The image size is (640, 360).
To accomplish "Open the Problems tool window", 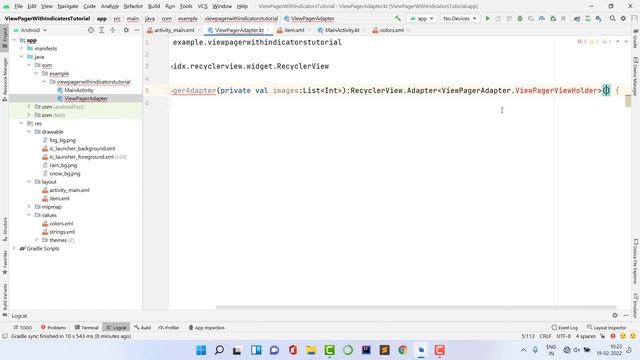I will point(53,327).
